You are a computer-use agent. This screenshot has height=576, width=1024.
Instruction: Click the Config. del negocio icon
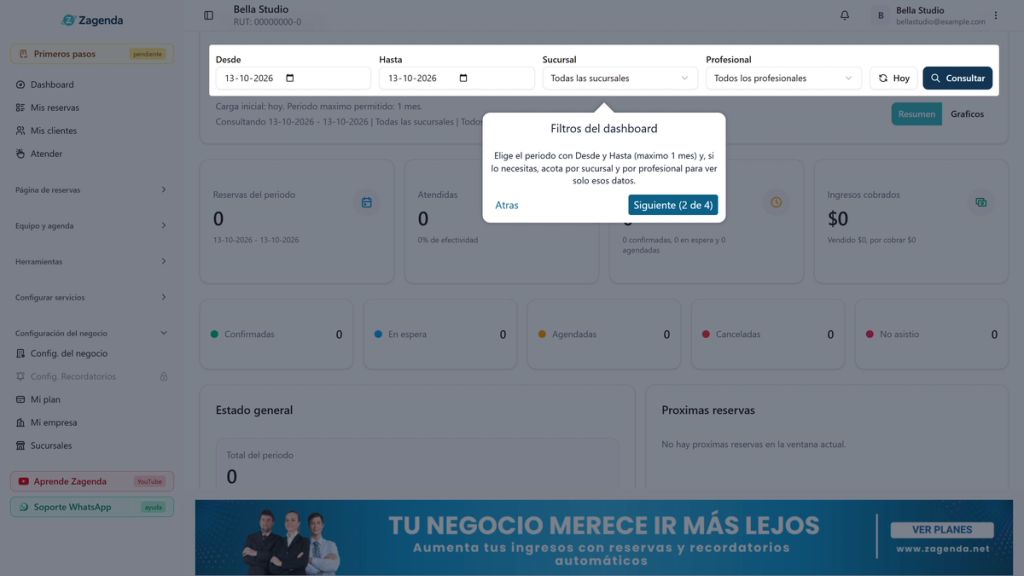pyautogui.click(x=20, y=353)
